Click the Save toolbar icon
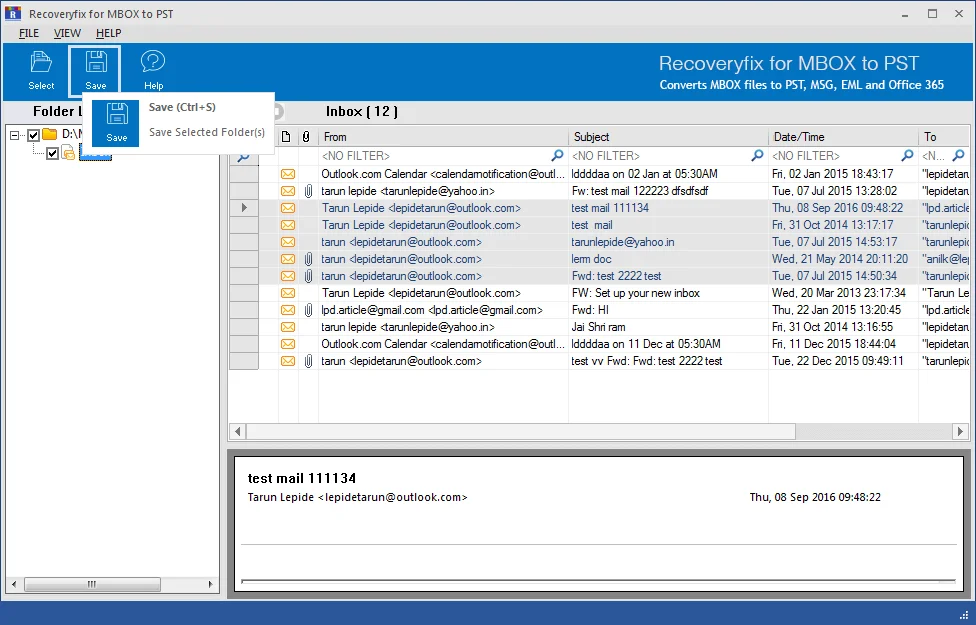This screenshot has height=625, width=976. 95,70
